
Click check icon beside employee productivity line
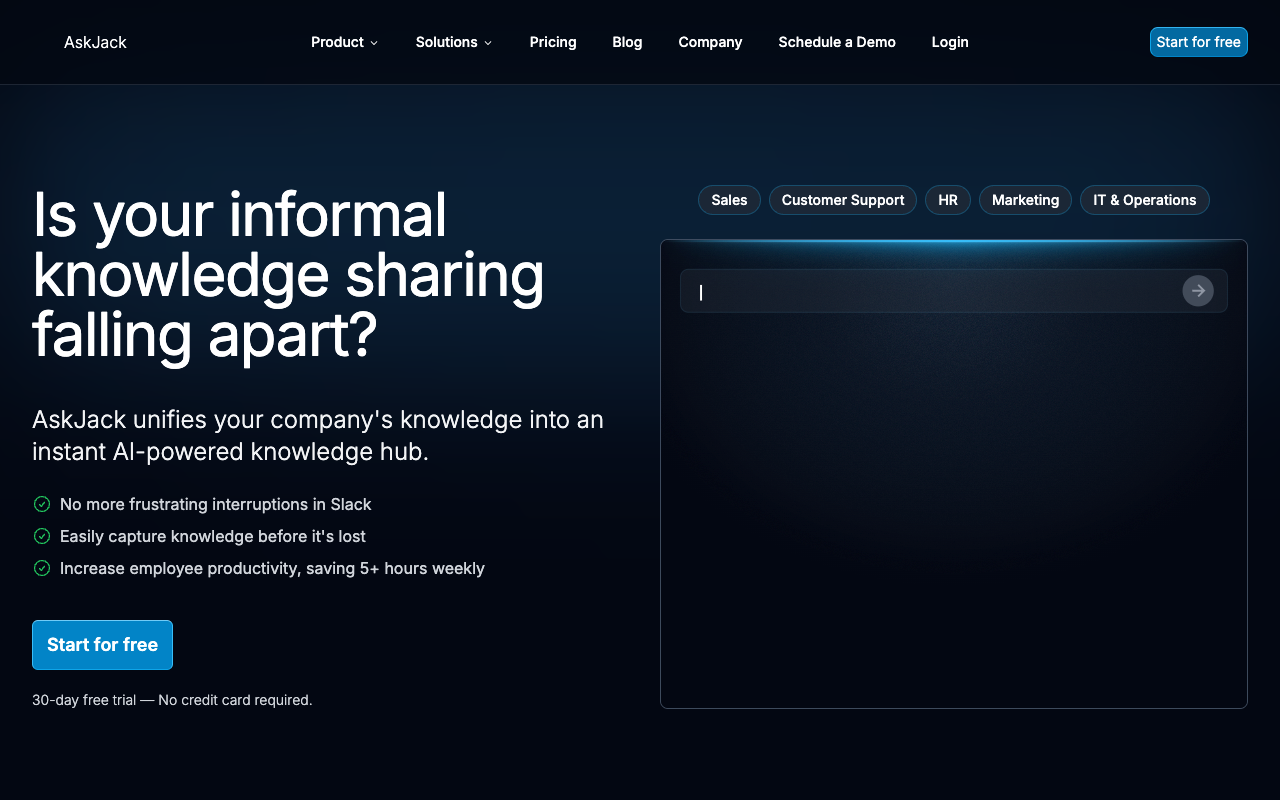42,568
